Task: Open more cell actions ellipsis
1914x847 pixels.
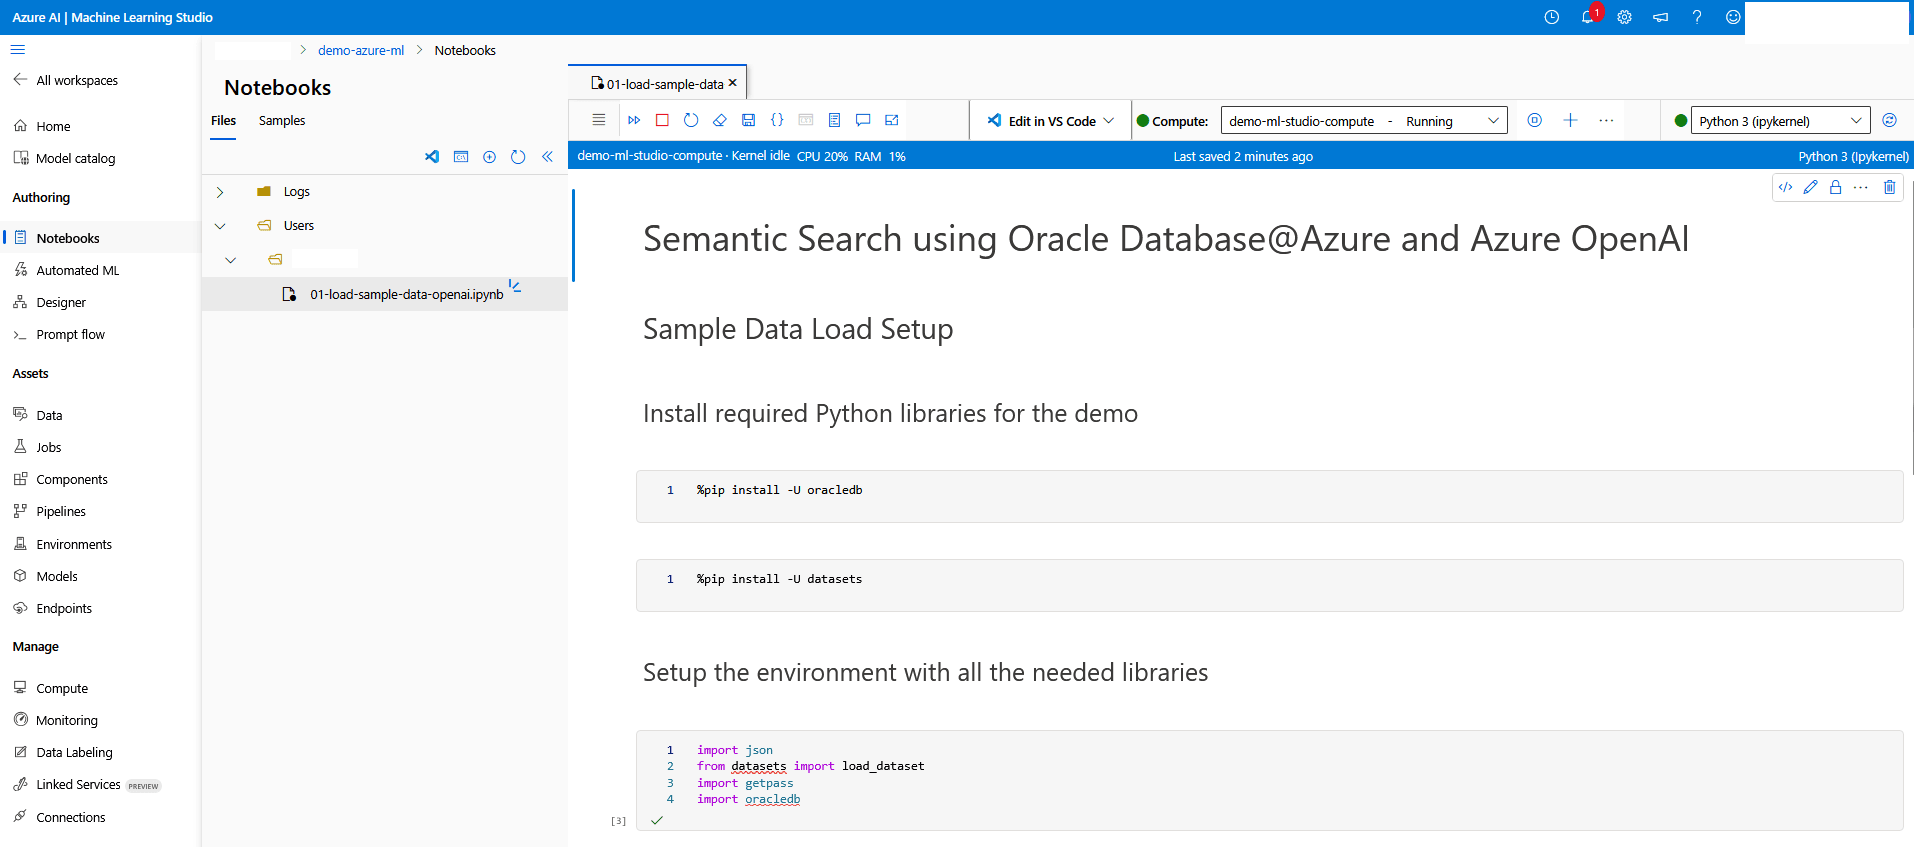Action: [1860, 187]
